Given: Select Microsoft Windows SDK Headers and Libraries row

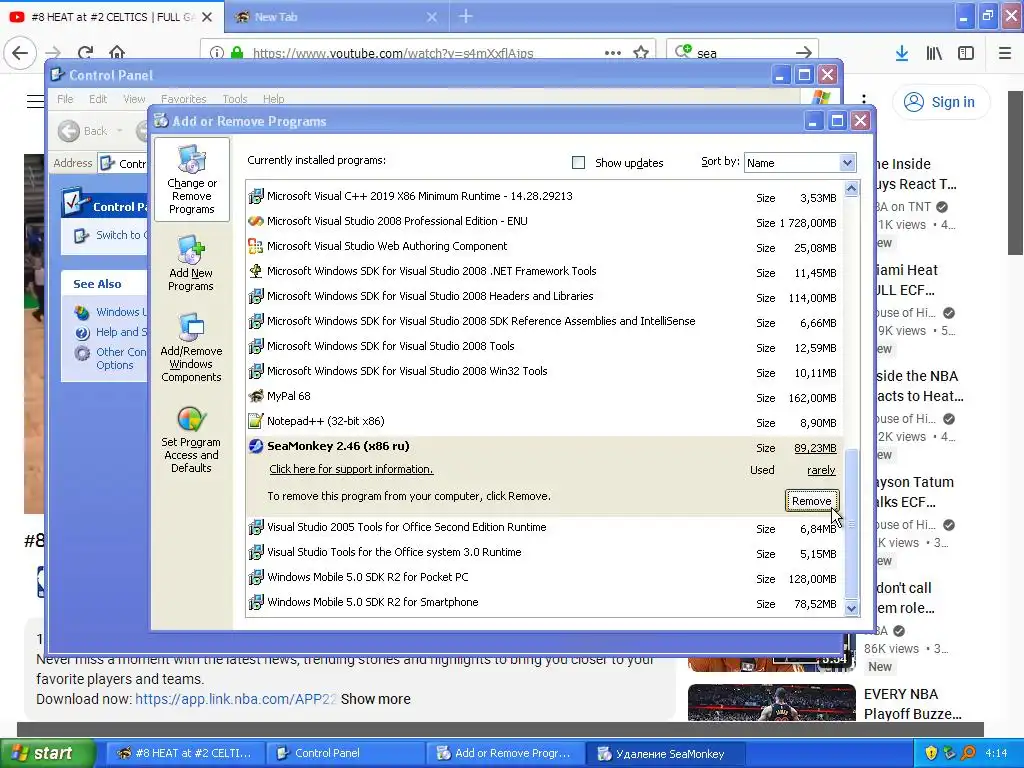Looking at the screenshot, I should 545,296.
